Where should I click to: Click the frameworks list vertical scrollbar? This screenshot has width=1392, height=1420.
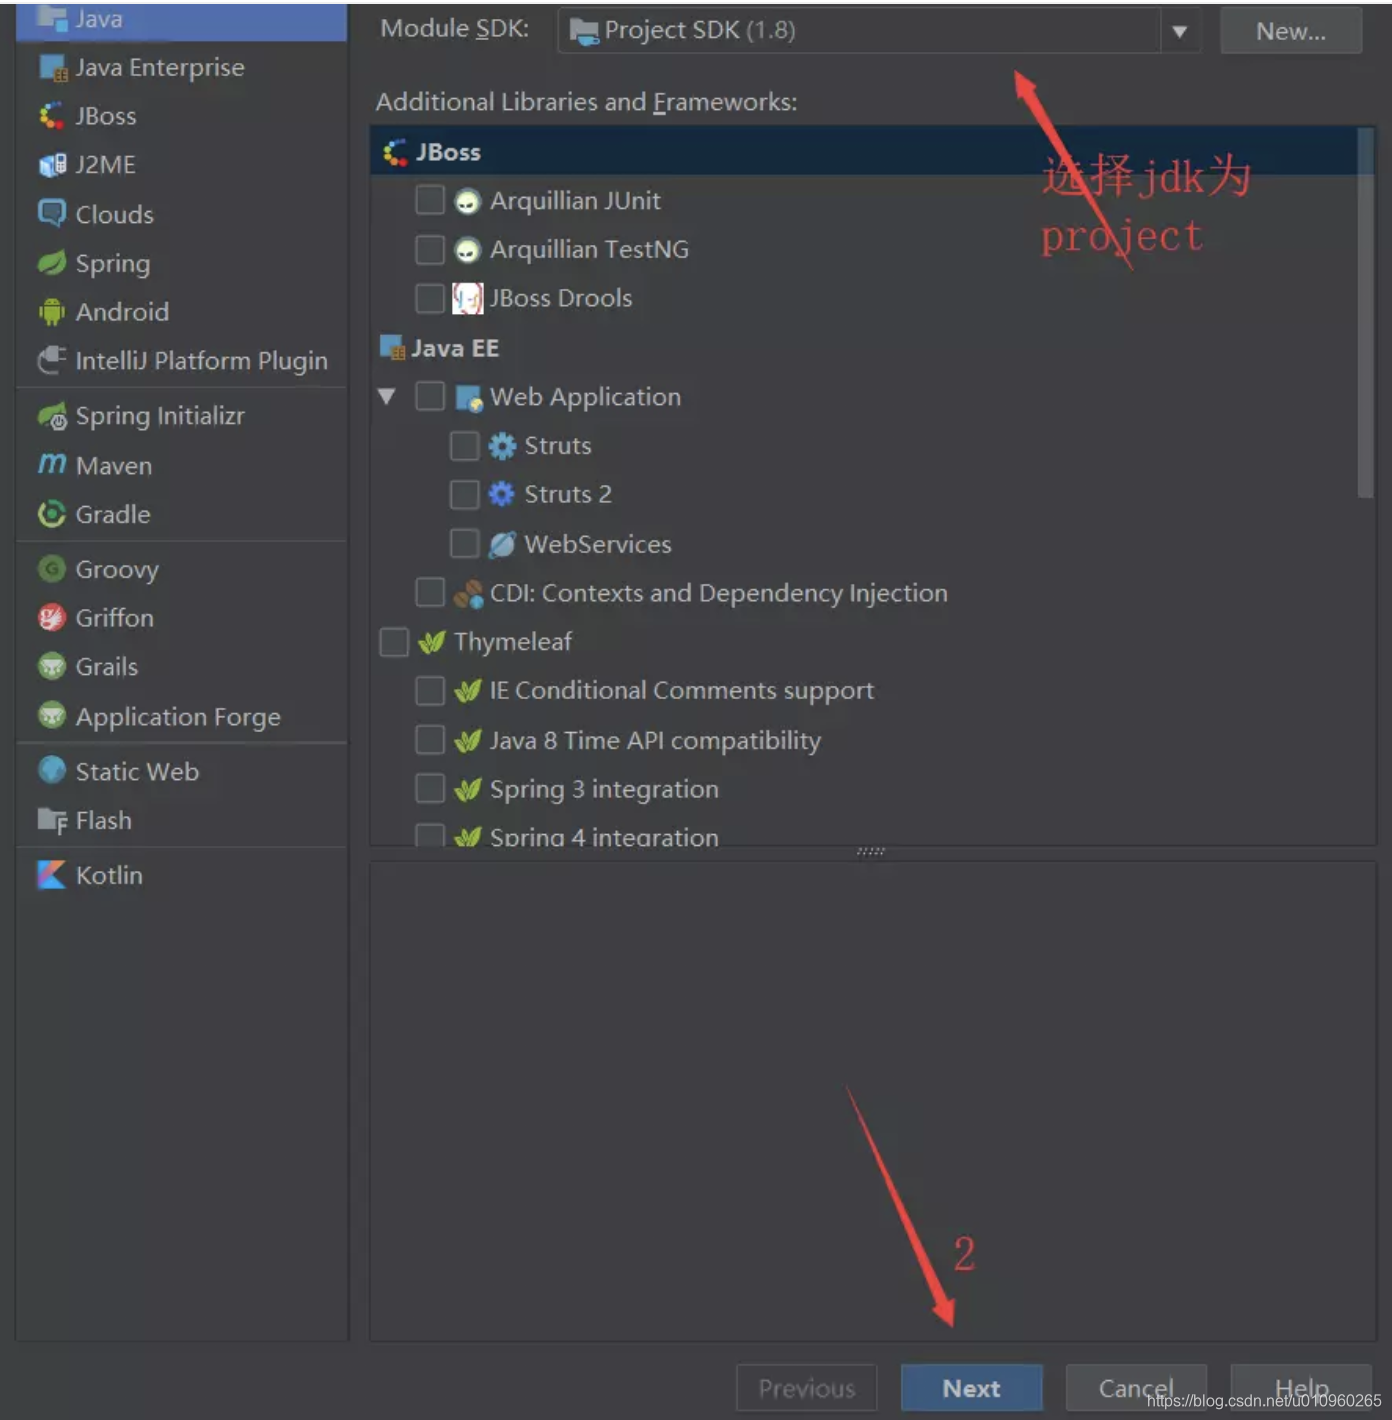click(x=1365, y=312)
